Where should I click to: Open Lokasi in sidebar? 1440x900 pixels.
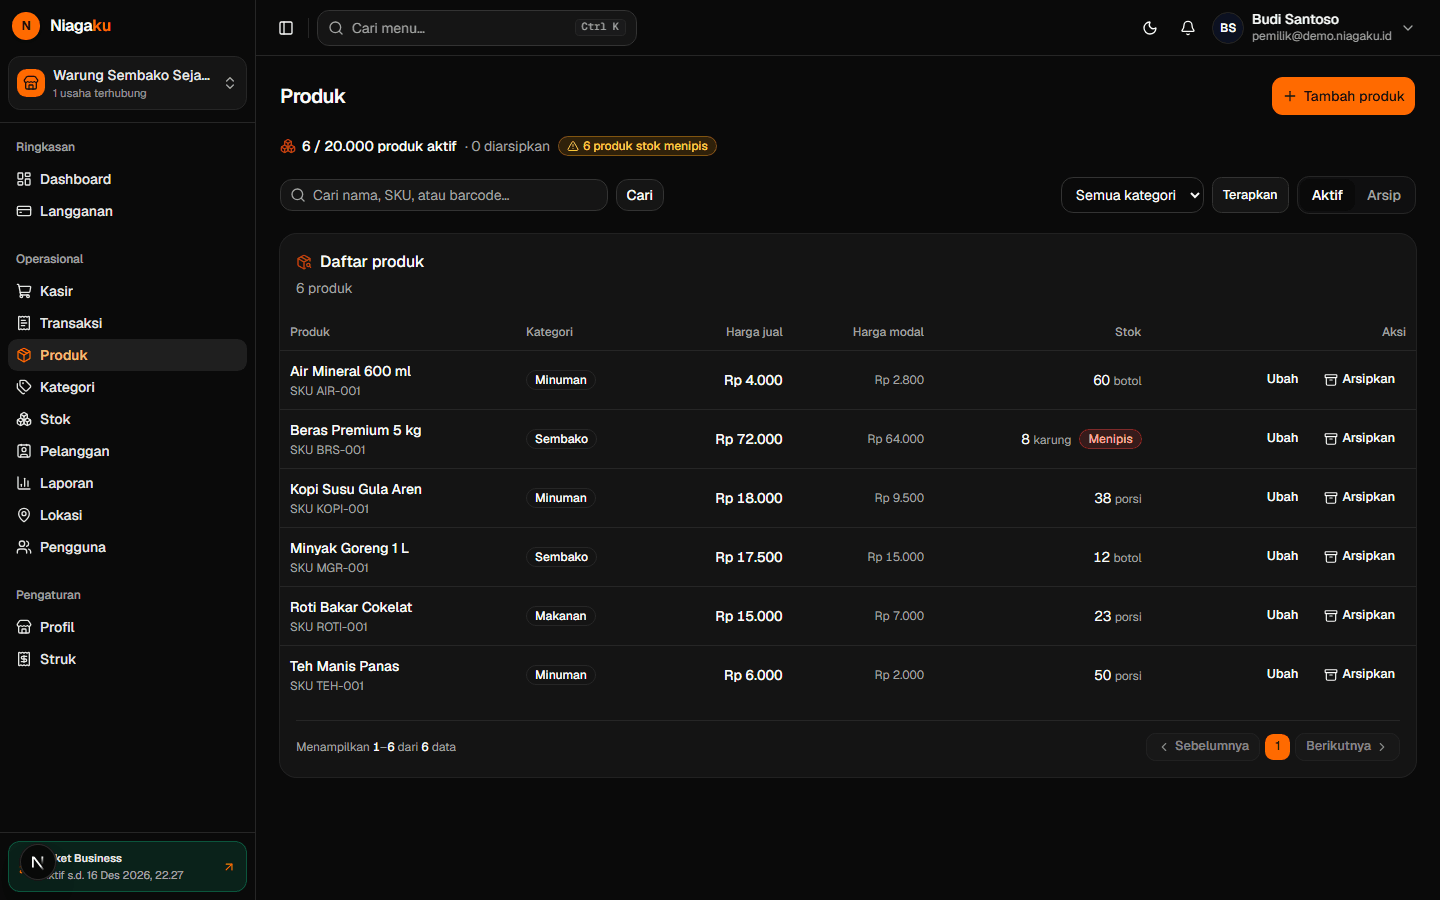(x=127, y=515)
